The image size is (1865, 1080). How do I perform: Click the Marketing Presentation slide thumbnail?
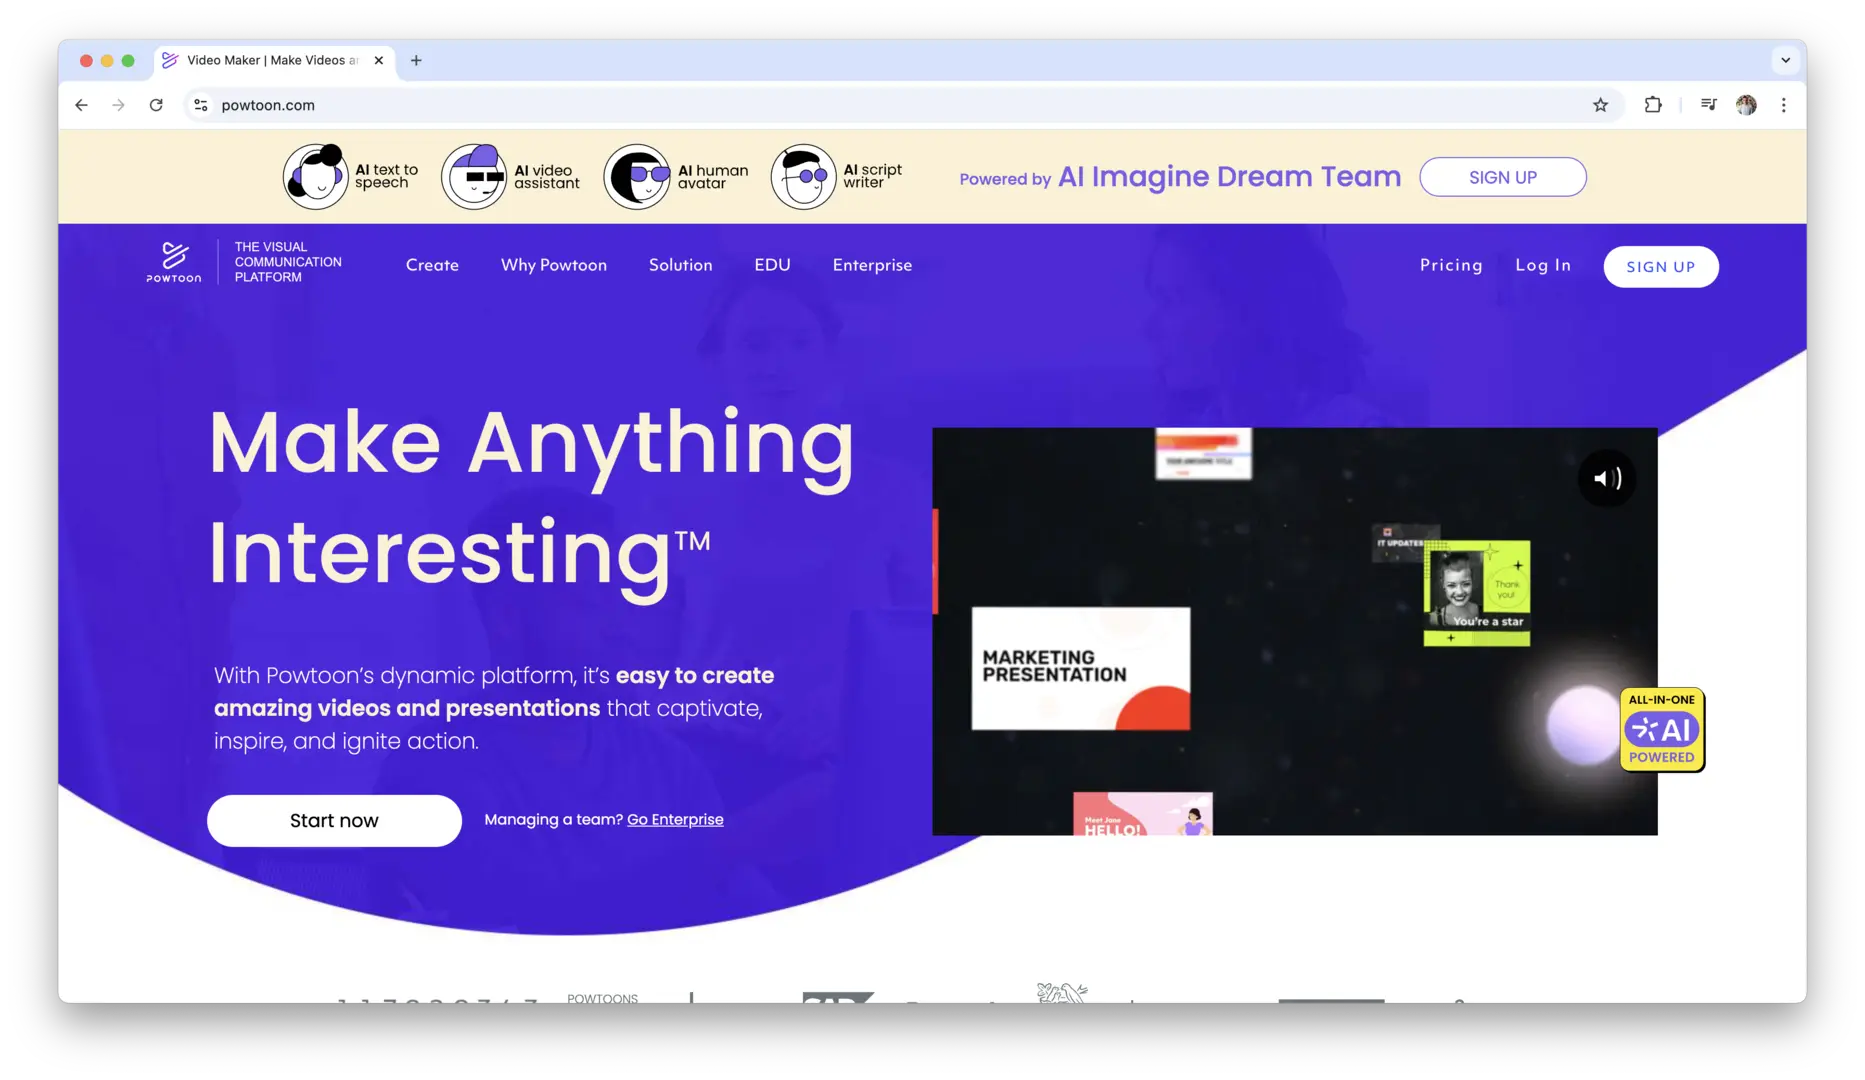[x=1080, y=668]
